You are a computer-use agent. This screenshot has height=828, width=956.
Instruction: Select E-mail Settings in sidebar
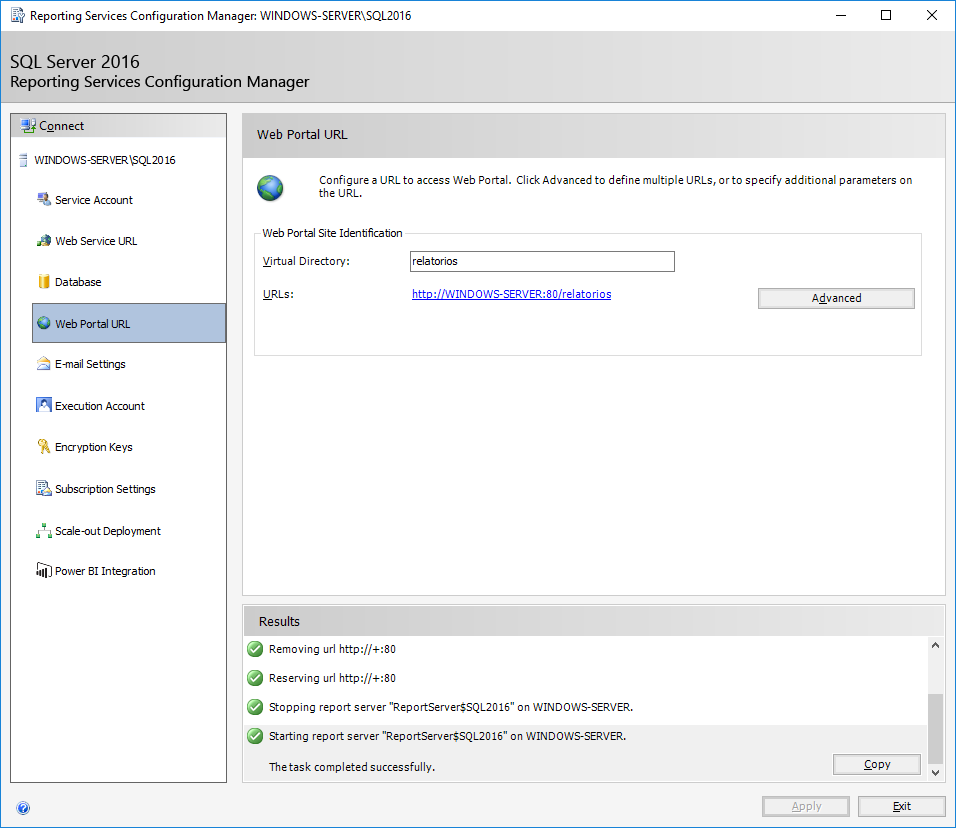click(x=90, y=364)
